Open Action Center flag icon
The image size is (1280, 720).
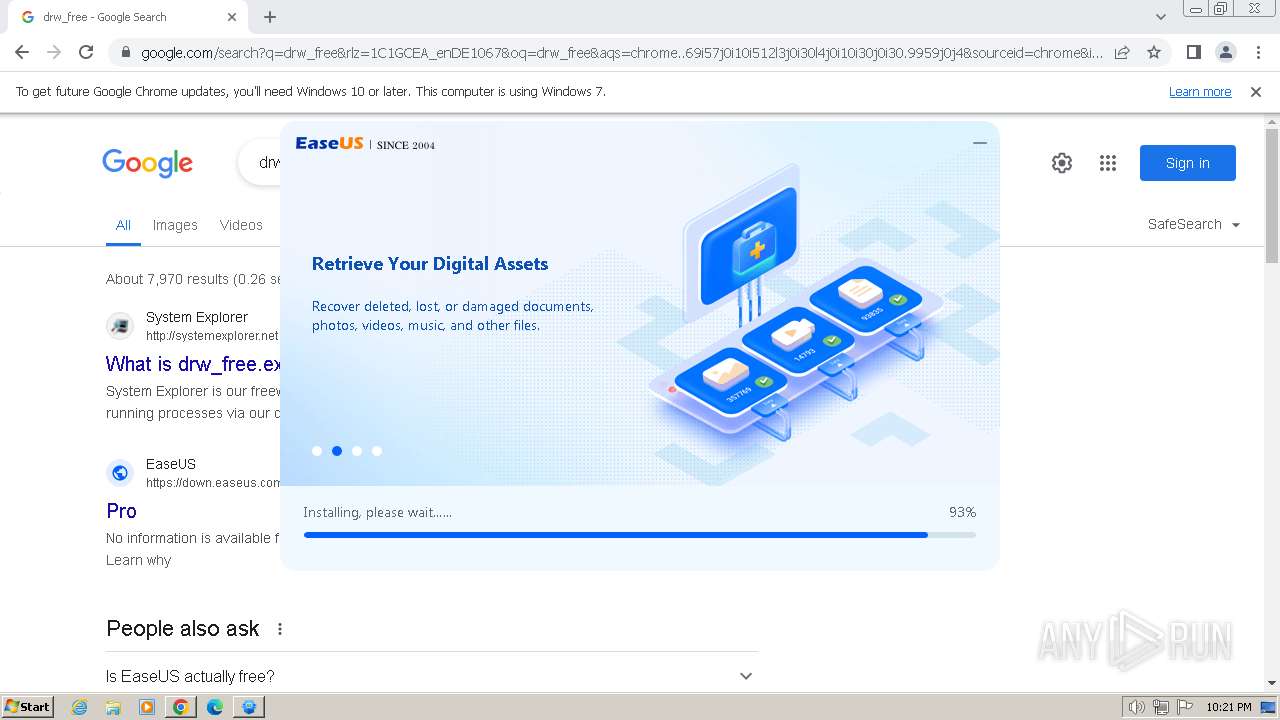tap(1184, 707)
